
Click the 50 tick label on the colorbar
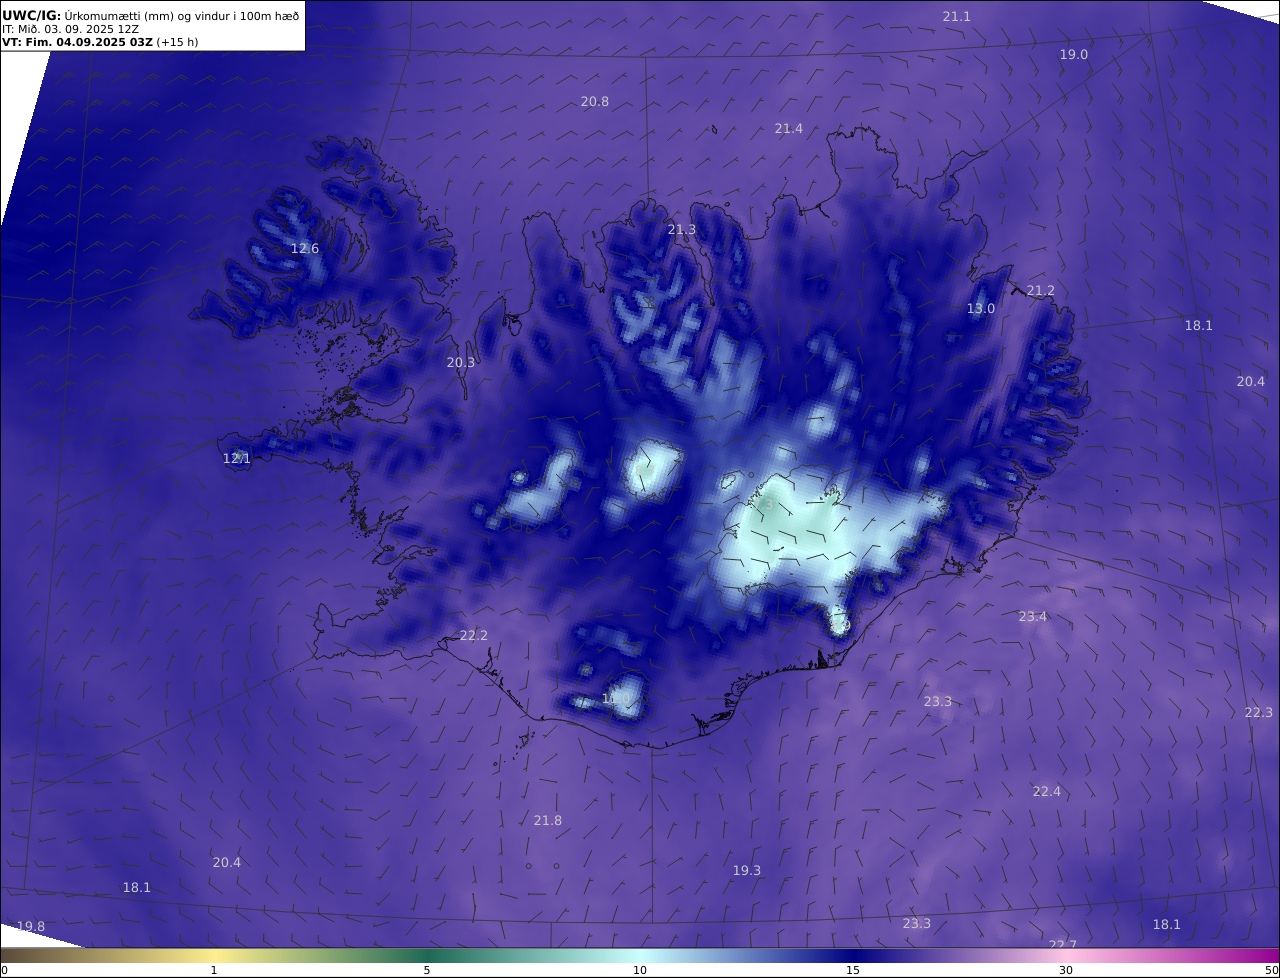coord(1271,970)
